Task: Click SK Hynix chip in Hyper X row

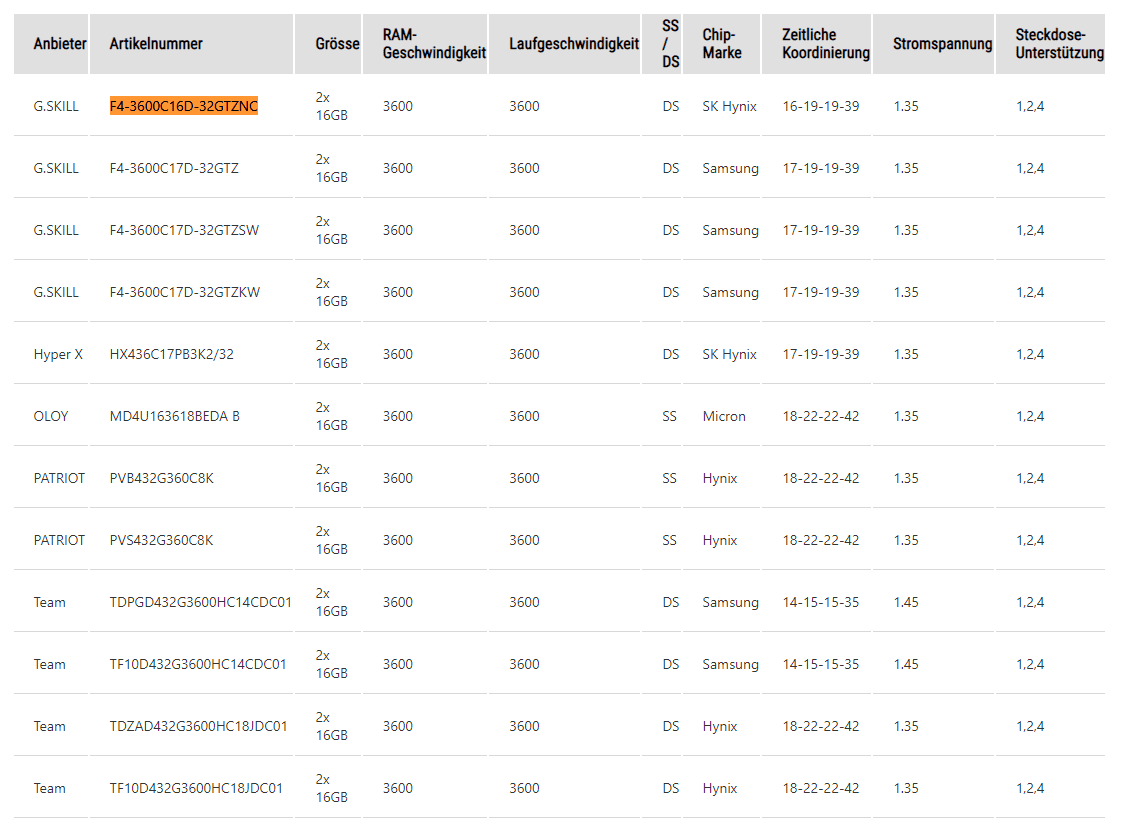Action: coord(730,355)
